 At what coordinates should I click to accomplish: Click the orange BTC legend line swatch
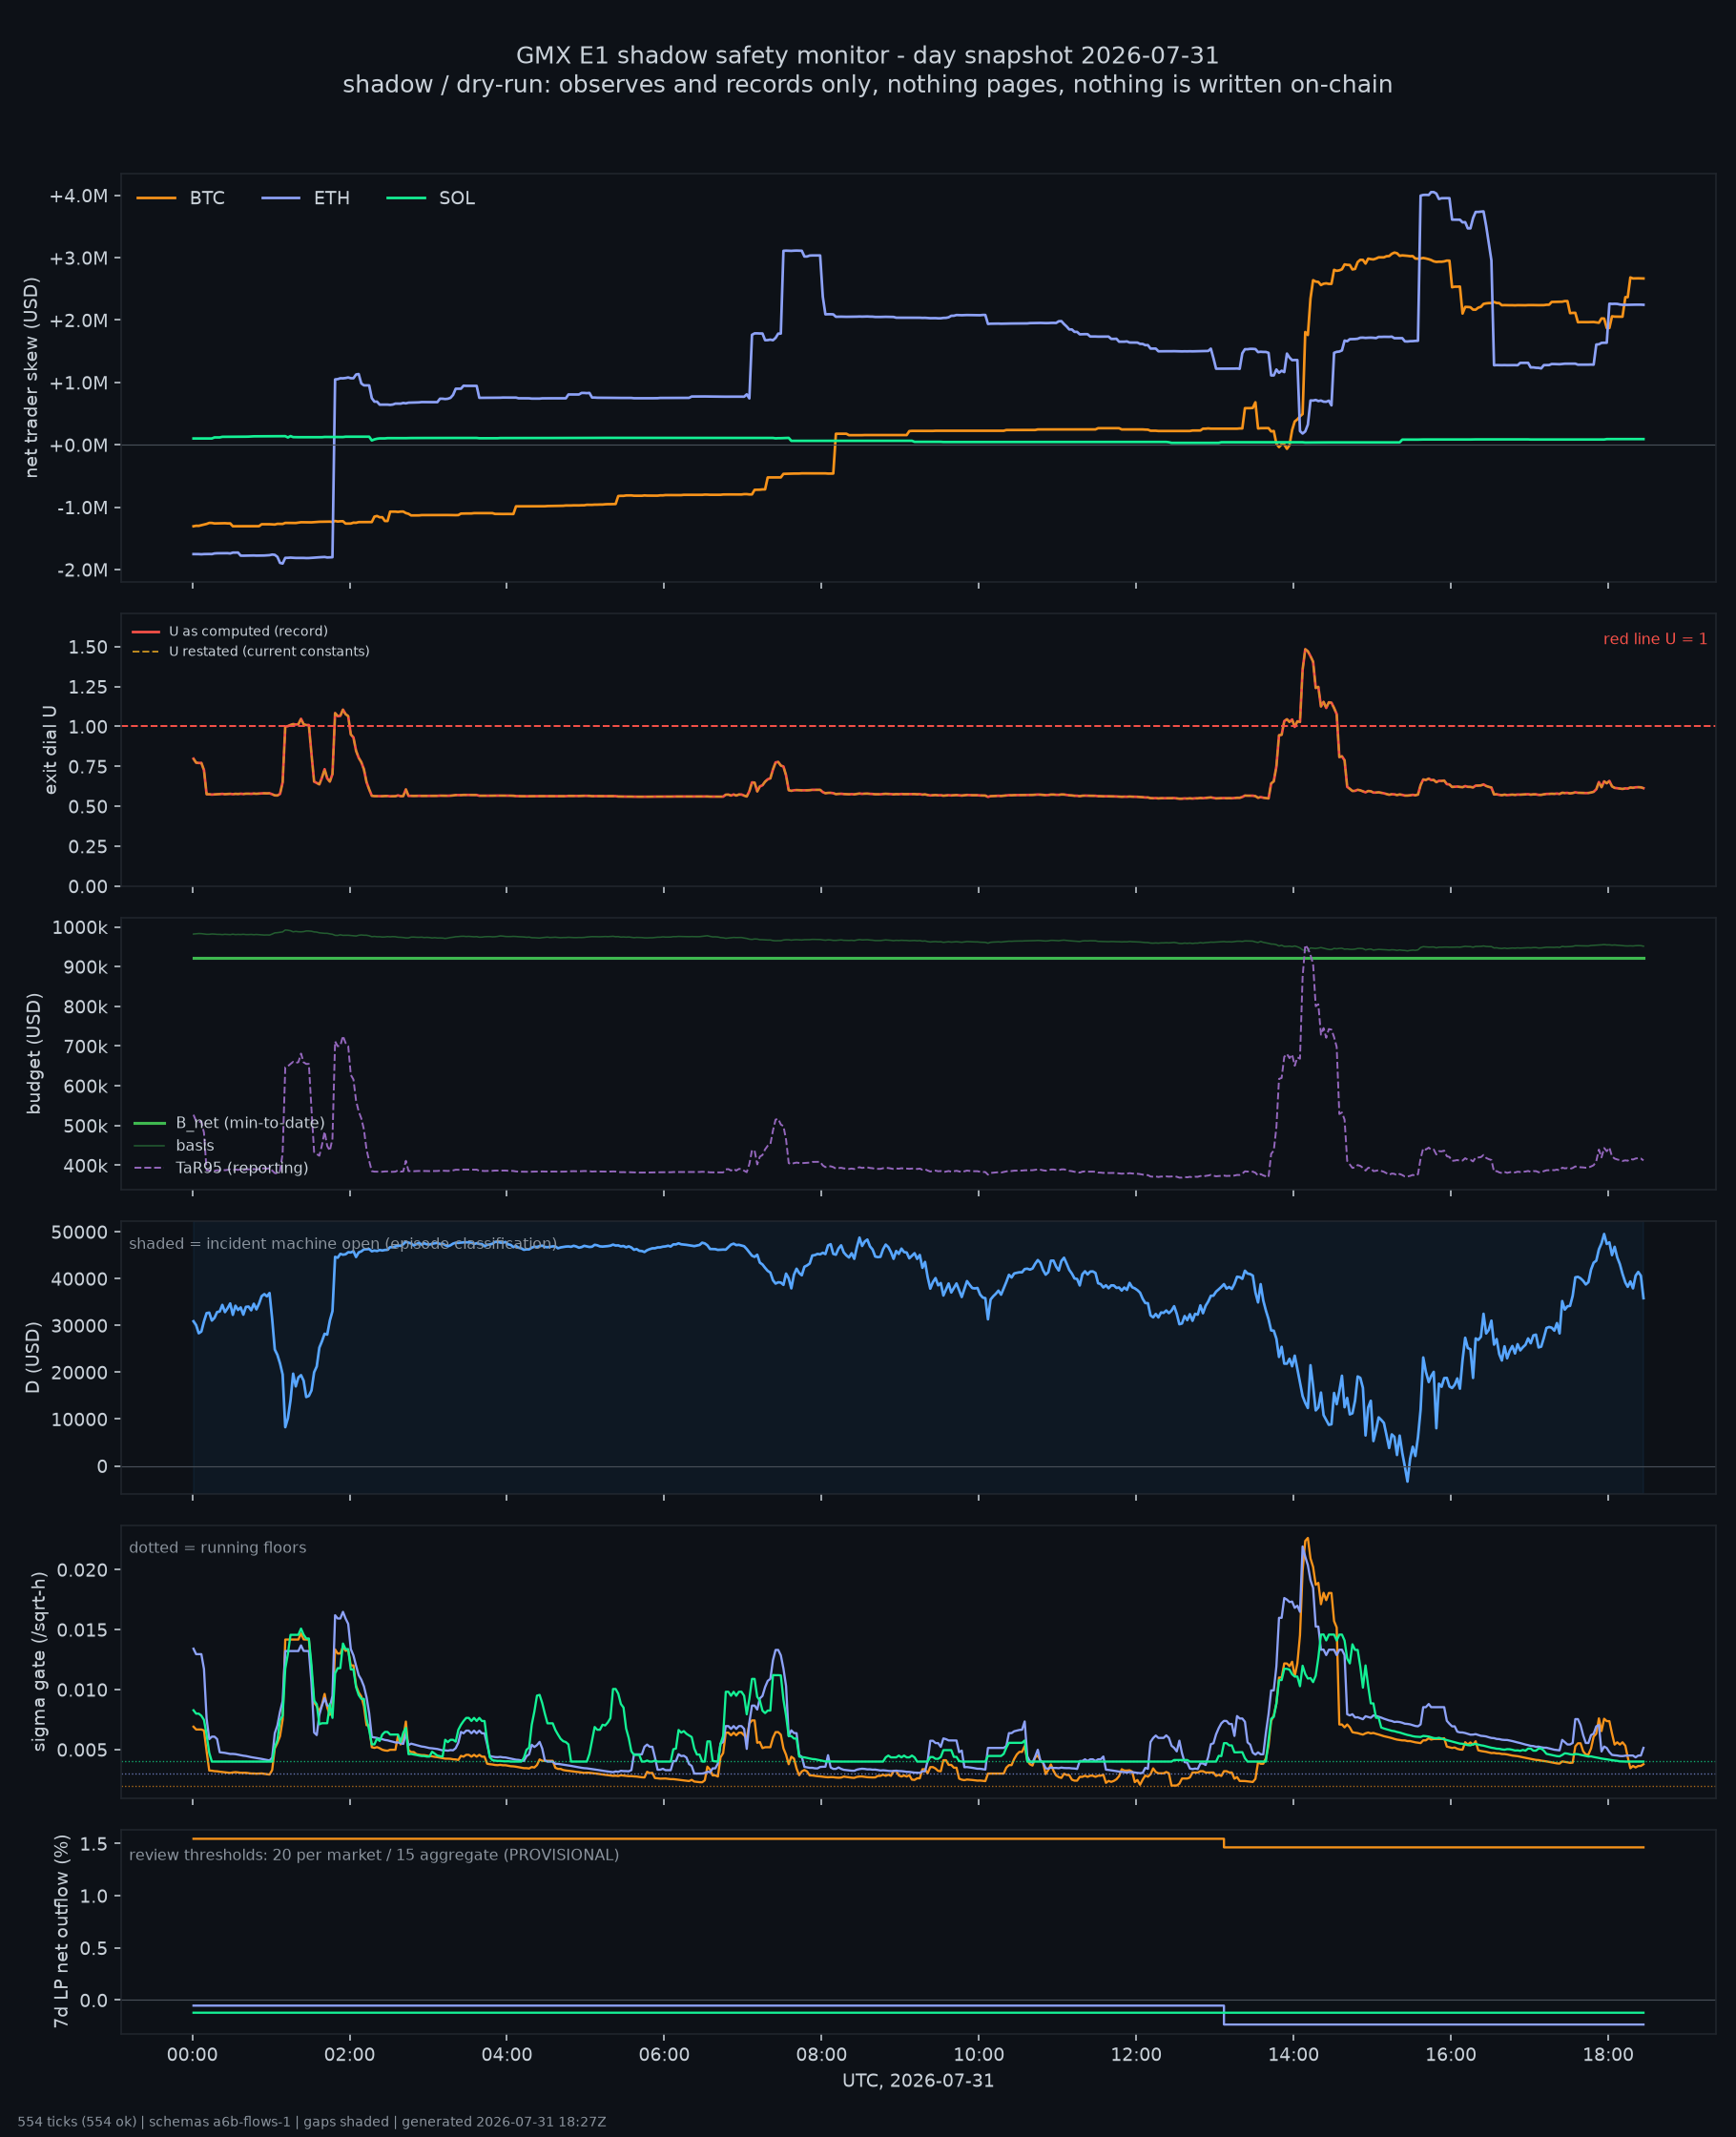tap(156, 198)
